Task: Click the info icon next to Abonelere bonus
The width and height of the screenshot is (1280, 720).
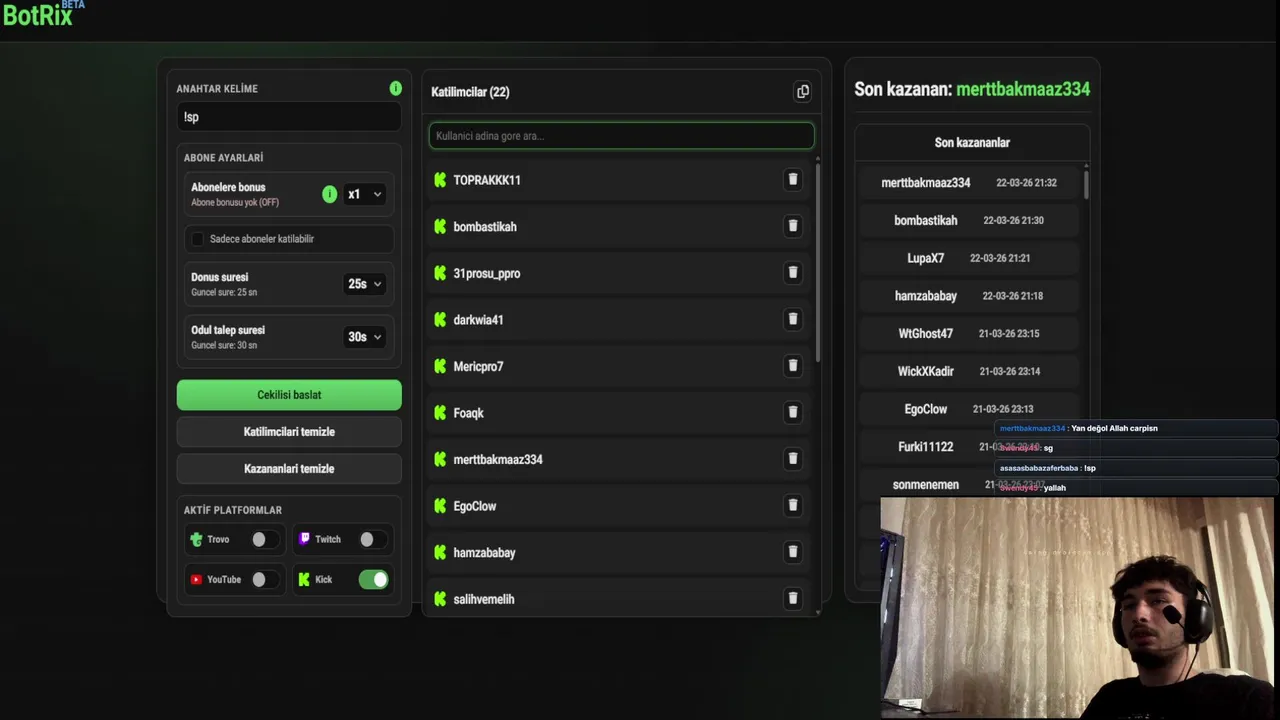Action: pyautogui.click(x=329, y=194)
